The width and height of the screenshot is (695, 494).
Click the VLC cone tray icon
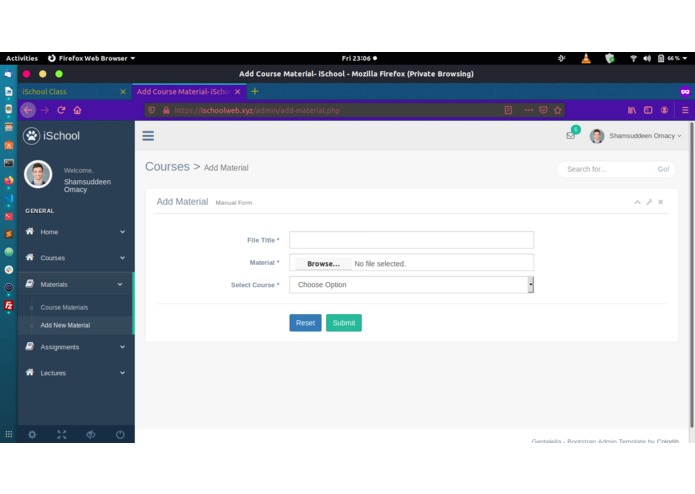click(586, 58)
